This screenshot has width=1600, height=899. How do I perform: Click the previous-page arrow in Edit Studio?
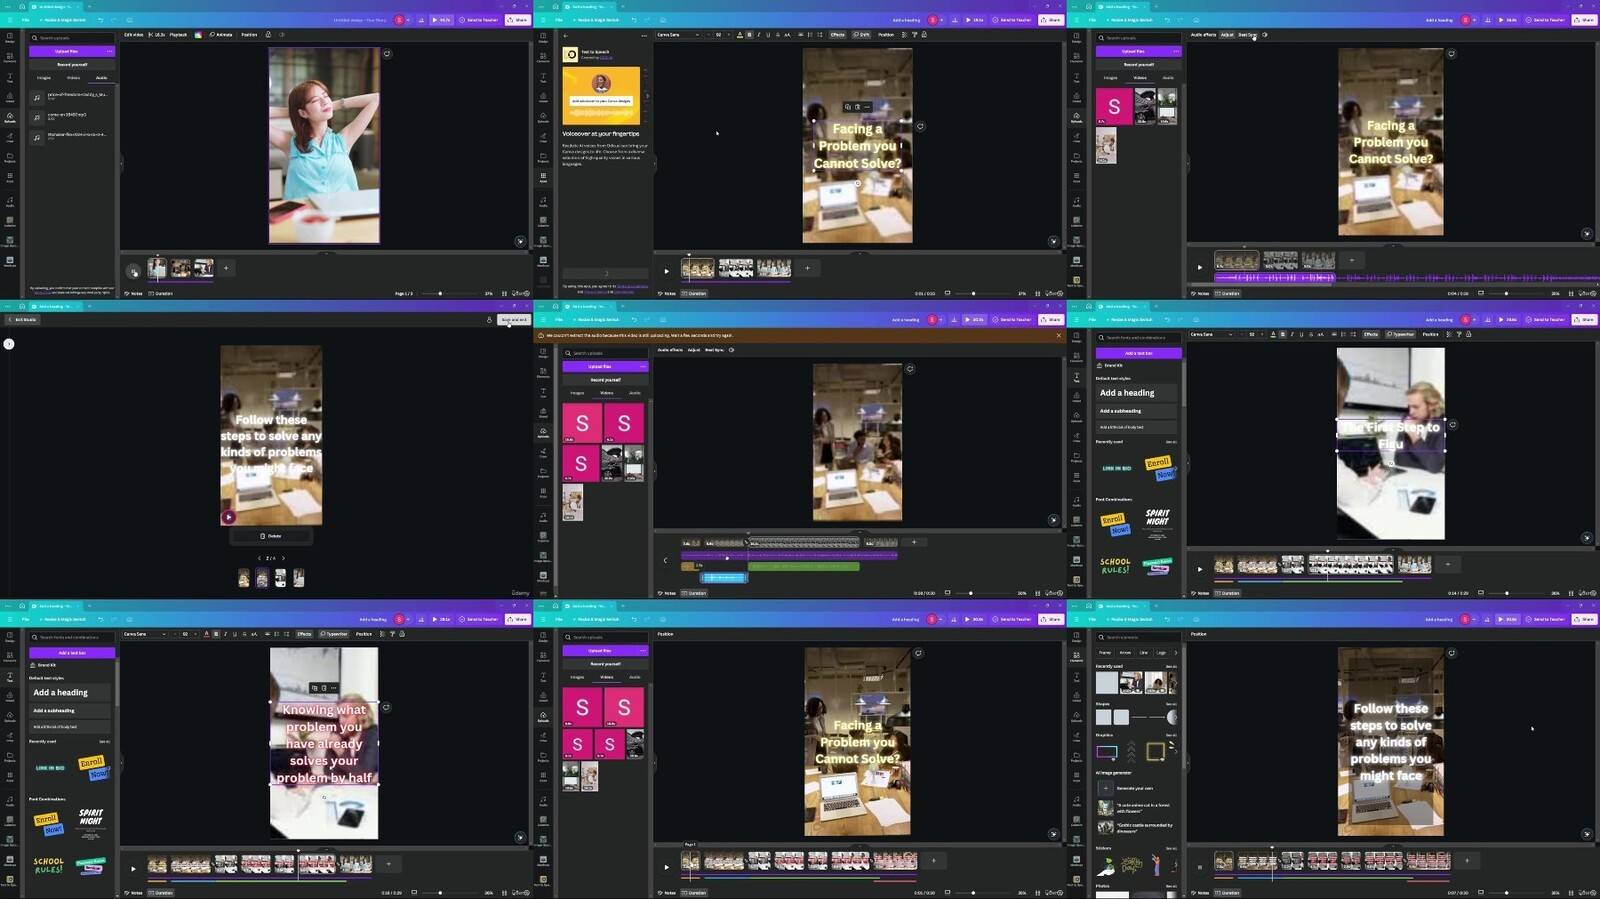click(259, 558)
